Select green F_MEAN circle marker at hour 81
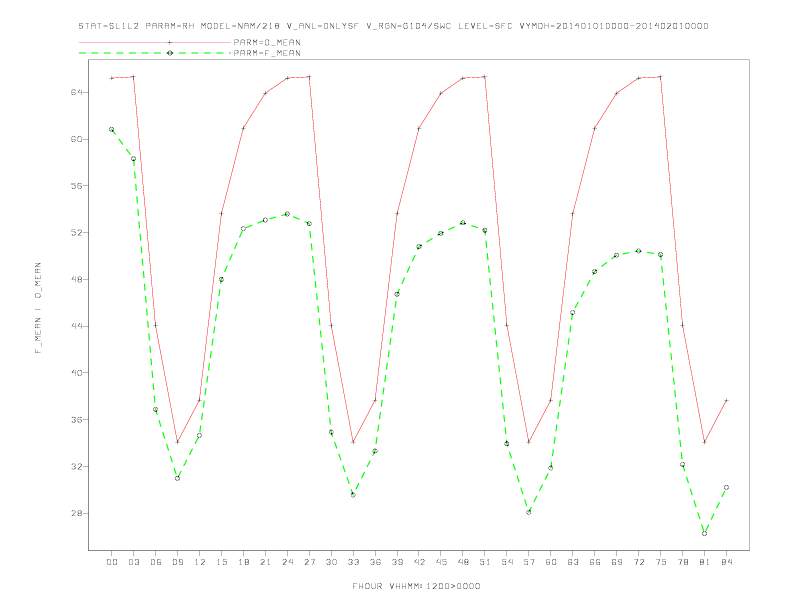The height and width of the screenshot is (612, 792). (705, 533)
